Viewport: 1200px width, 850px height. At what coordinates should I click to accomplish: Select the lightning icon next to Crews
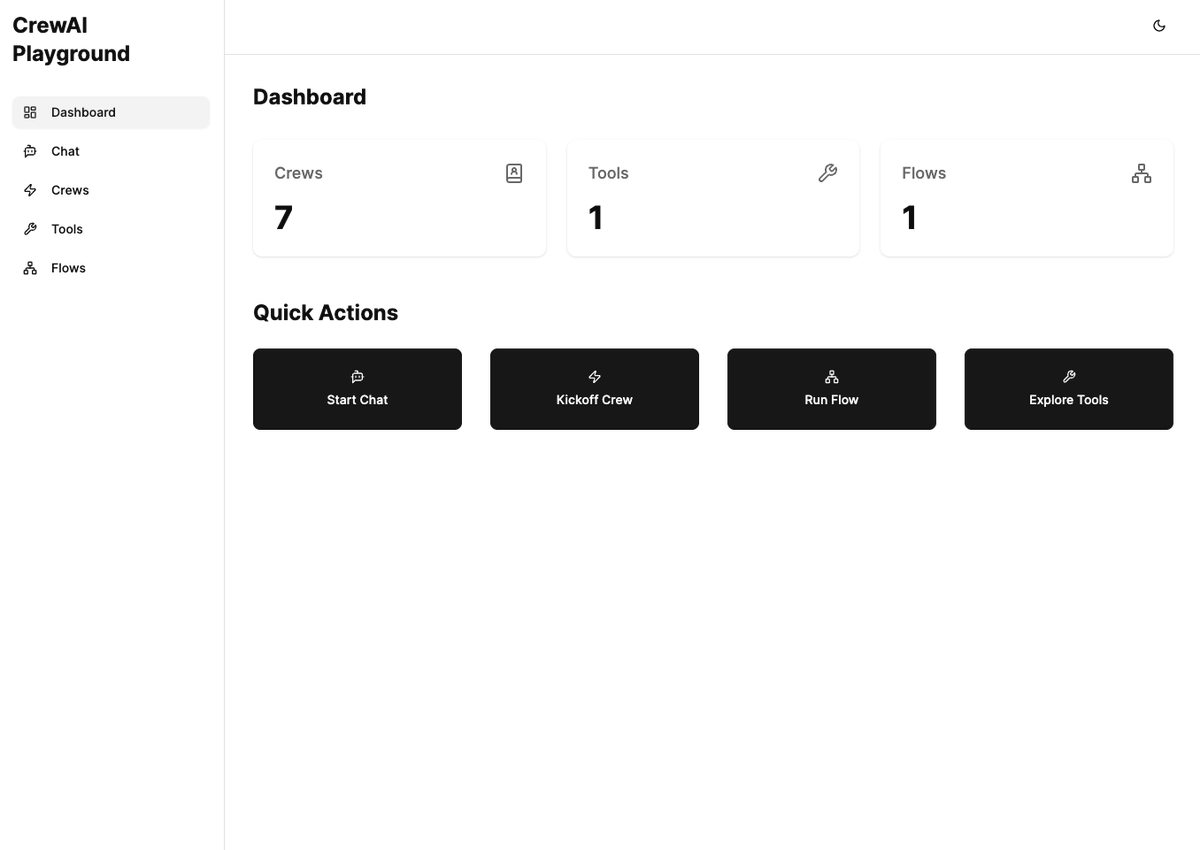coord(31,190)
